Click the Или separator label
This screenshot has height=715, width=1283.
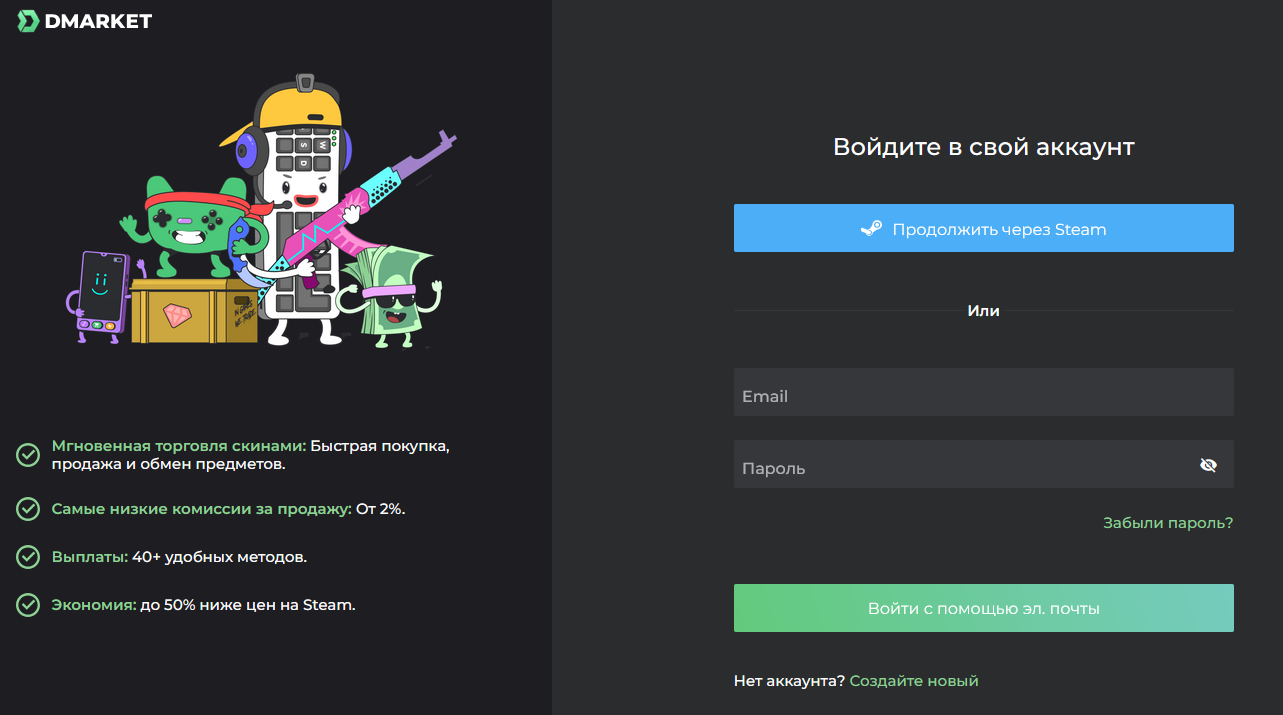(983, 311)
